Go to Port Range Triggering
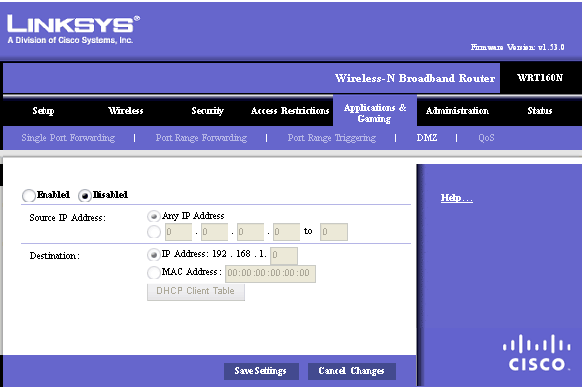 pyautogui.click(x=332, y=138)
